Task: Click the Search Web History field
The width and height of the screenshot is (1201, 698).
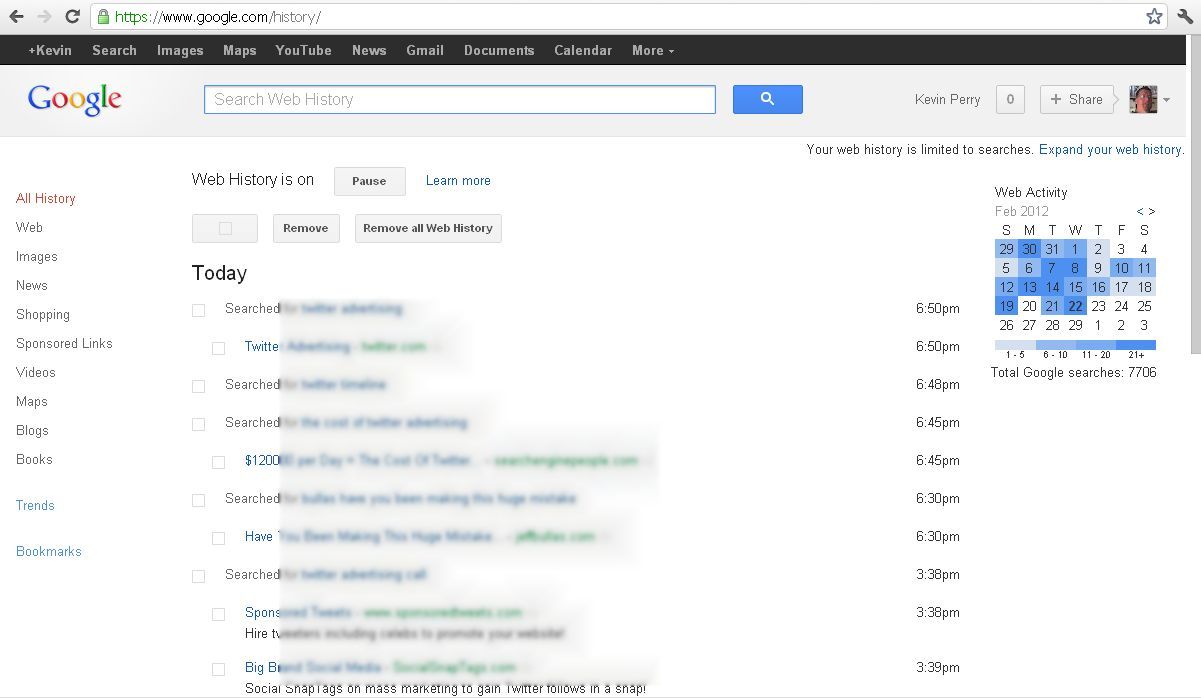Action: (460, 99)
